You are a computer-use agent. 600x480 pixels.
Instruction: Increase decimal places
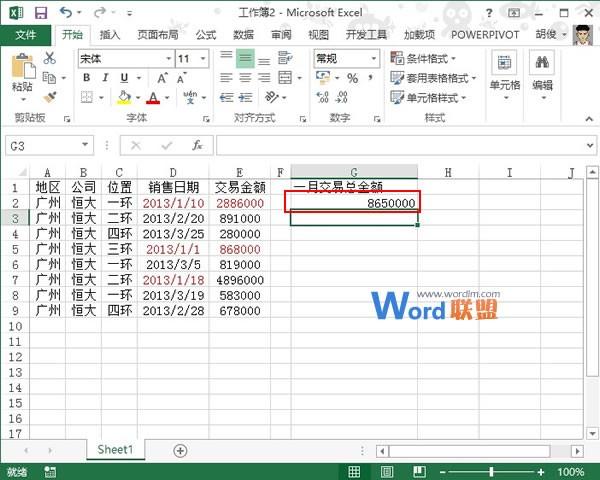coord(323,97)
